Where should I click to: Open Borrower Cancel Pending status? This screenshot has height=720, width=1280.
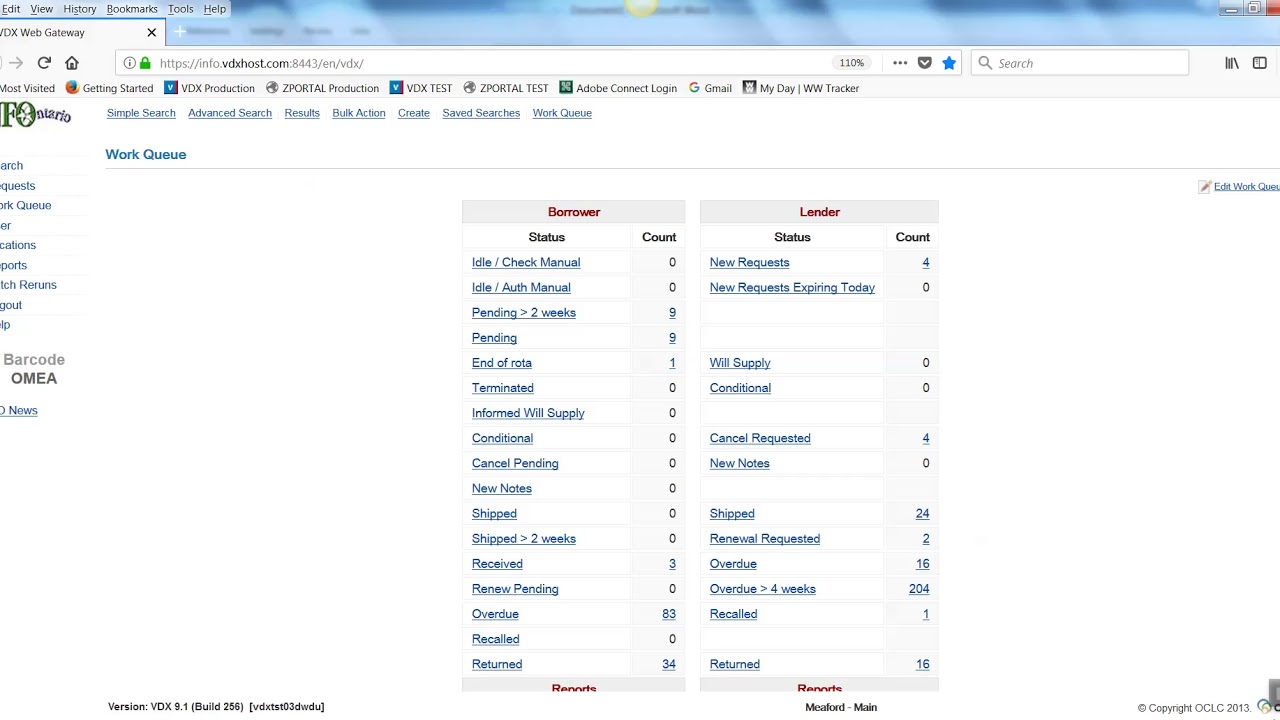coord(515,463)
